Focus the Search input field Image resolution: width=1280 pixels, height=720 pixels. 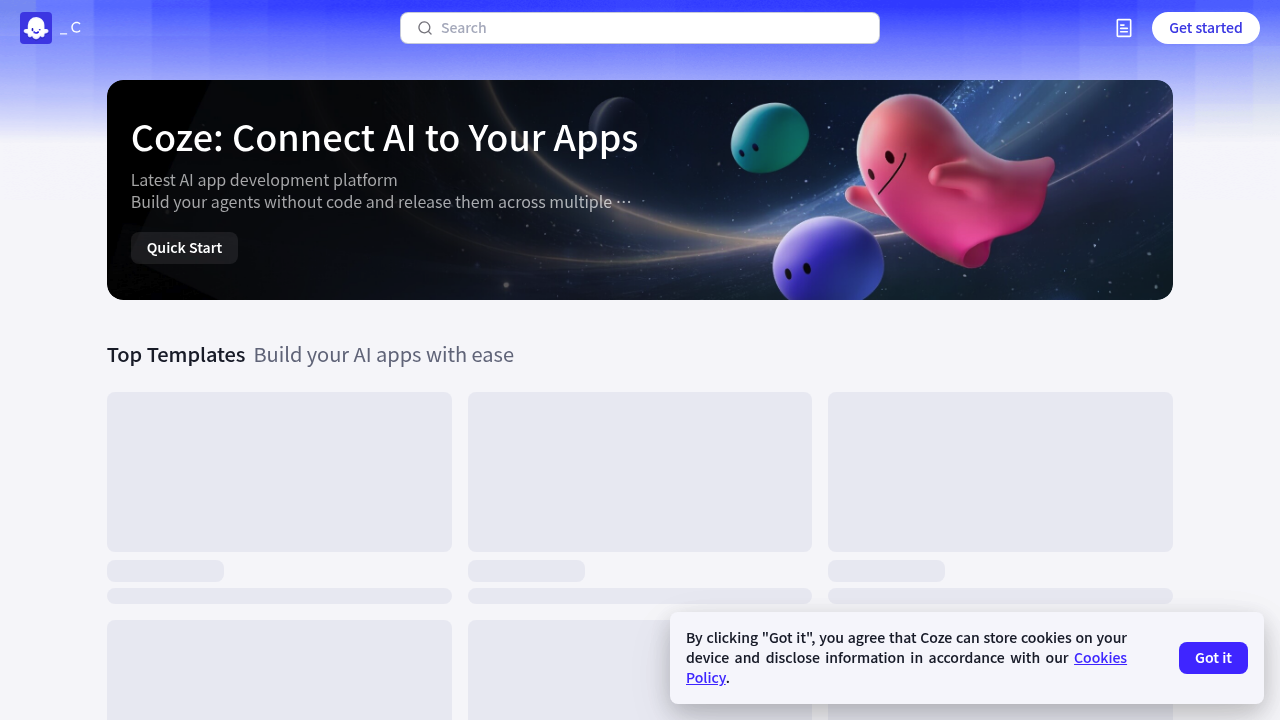[640, 28]
